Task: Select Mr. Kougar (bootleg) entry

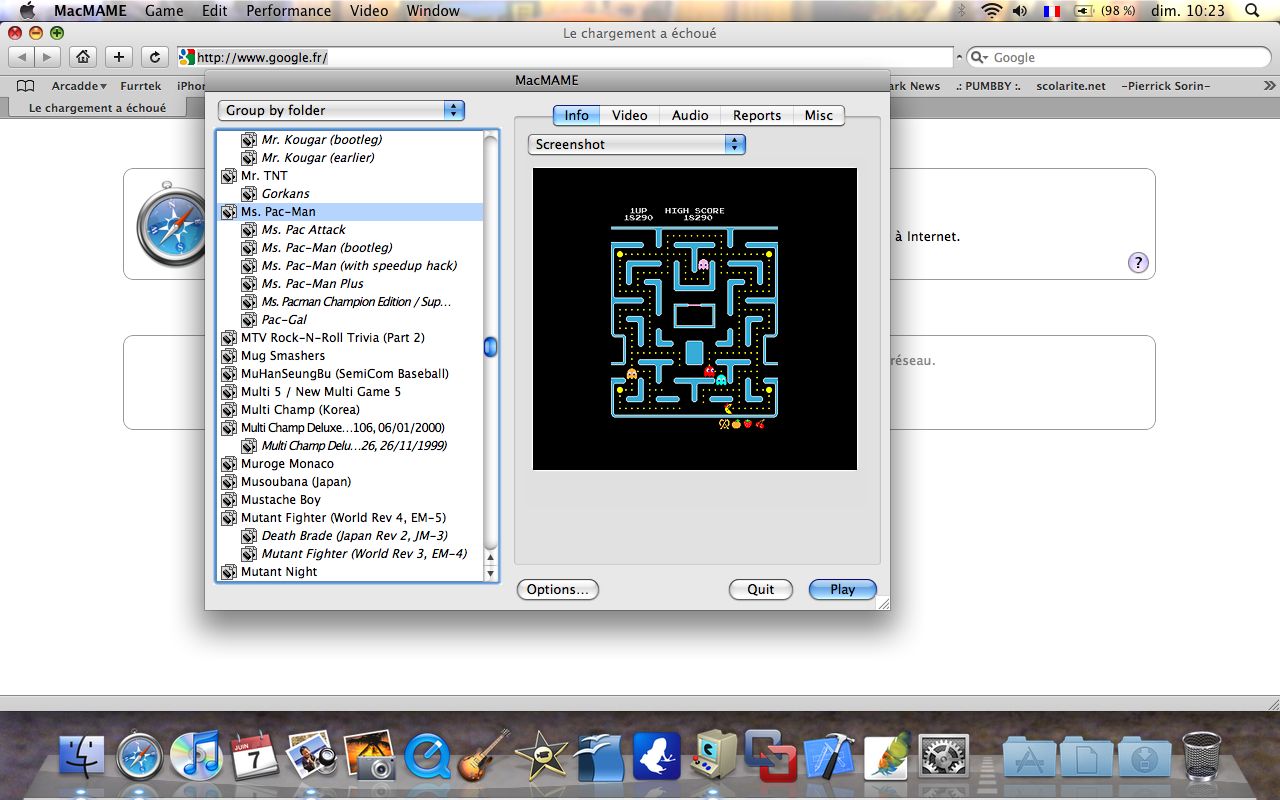Action: coord(322,139)
